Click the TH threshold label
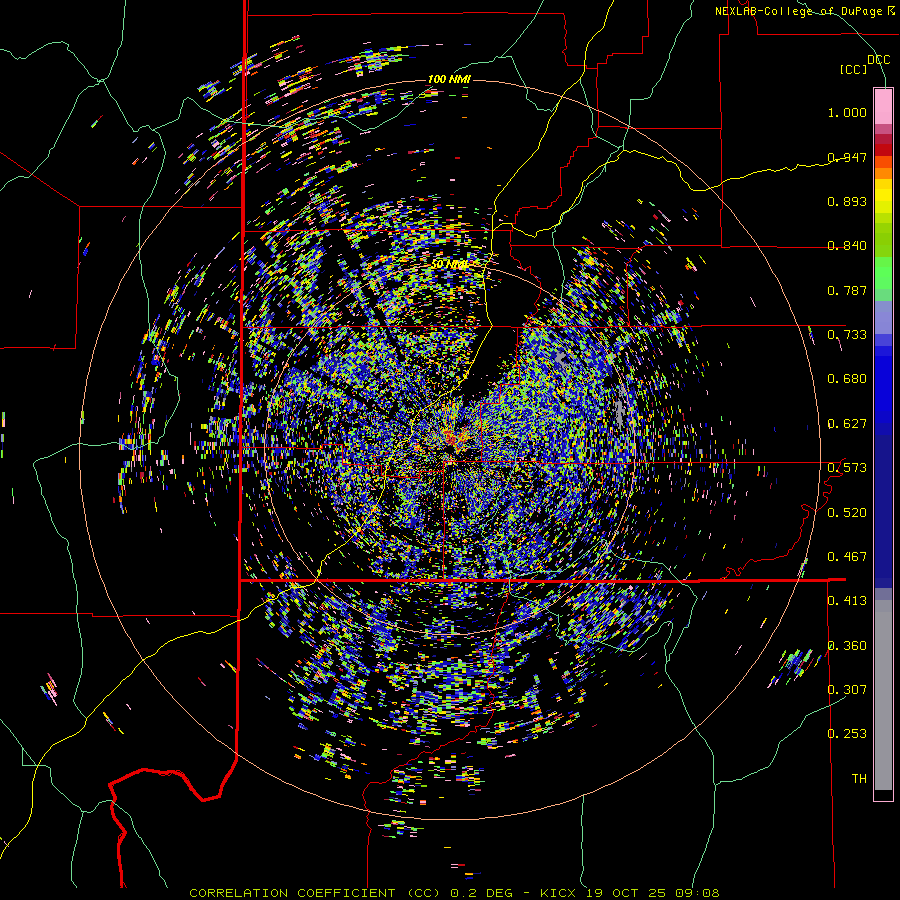Viewport: 900px width, 900px height. click(859, 779)
